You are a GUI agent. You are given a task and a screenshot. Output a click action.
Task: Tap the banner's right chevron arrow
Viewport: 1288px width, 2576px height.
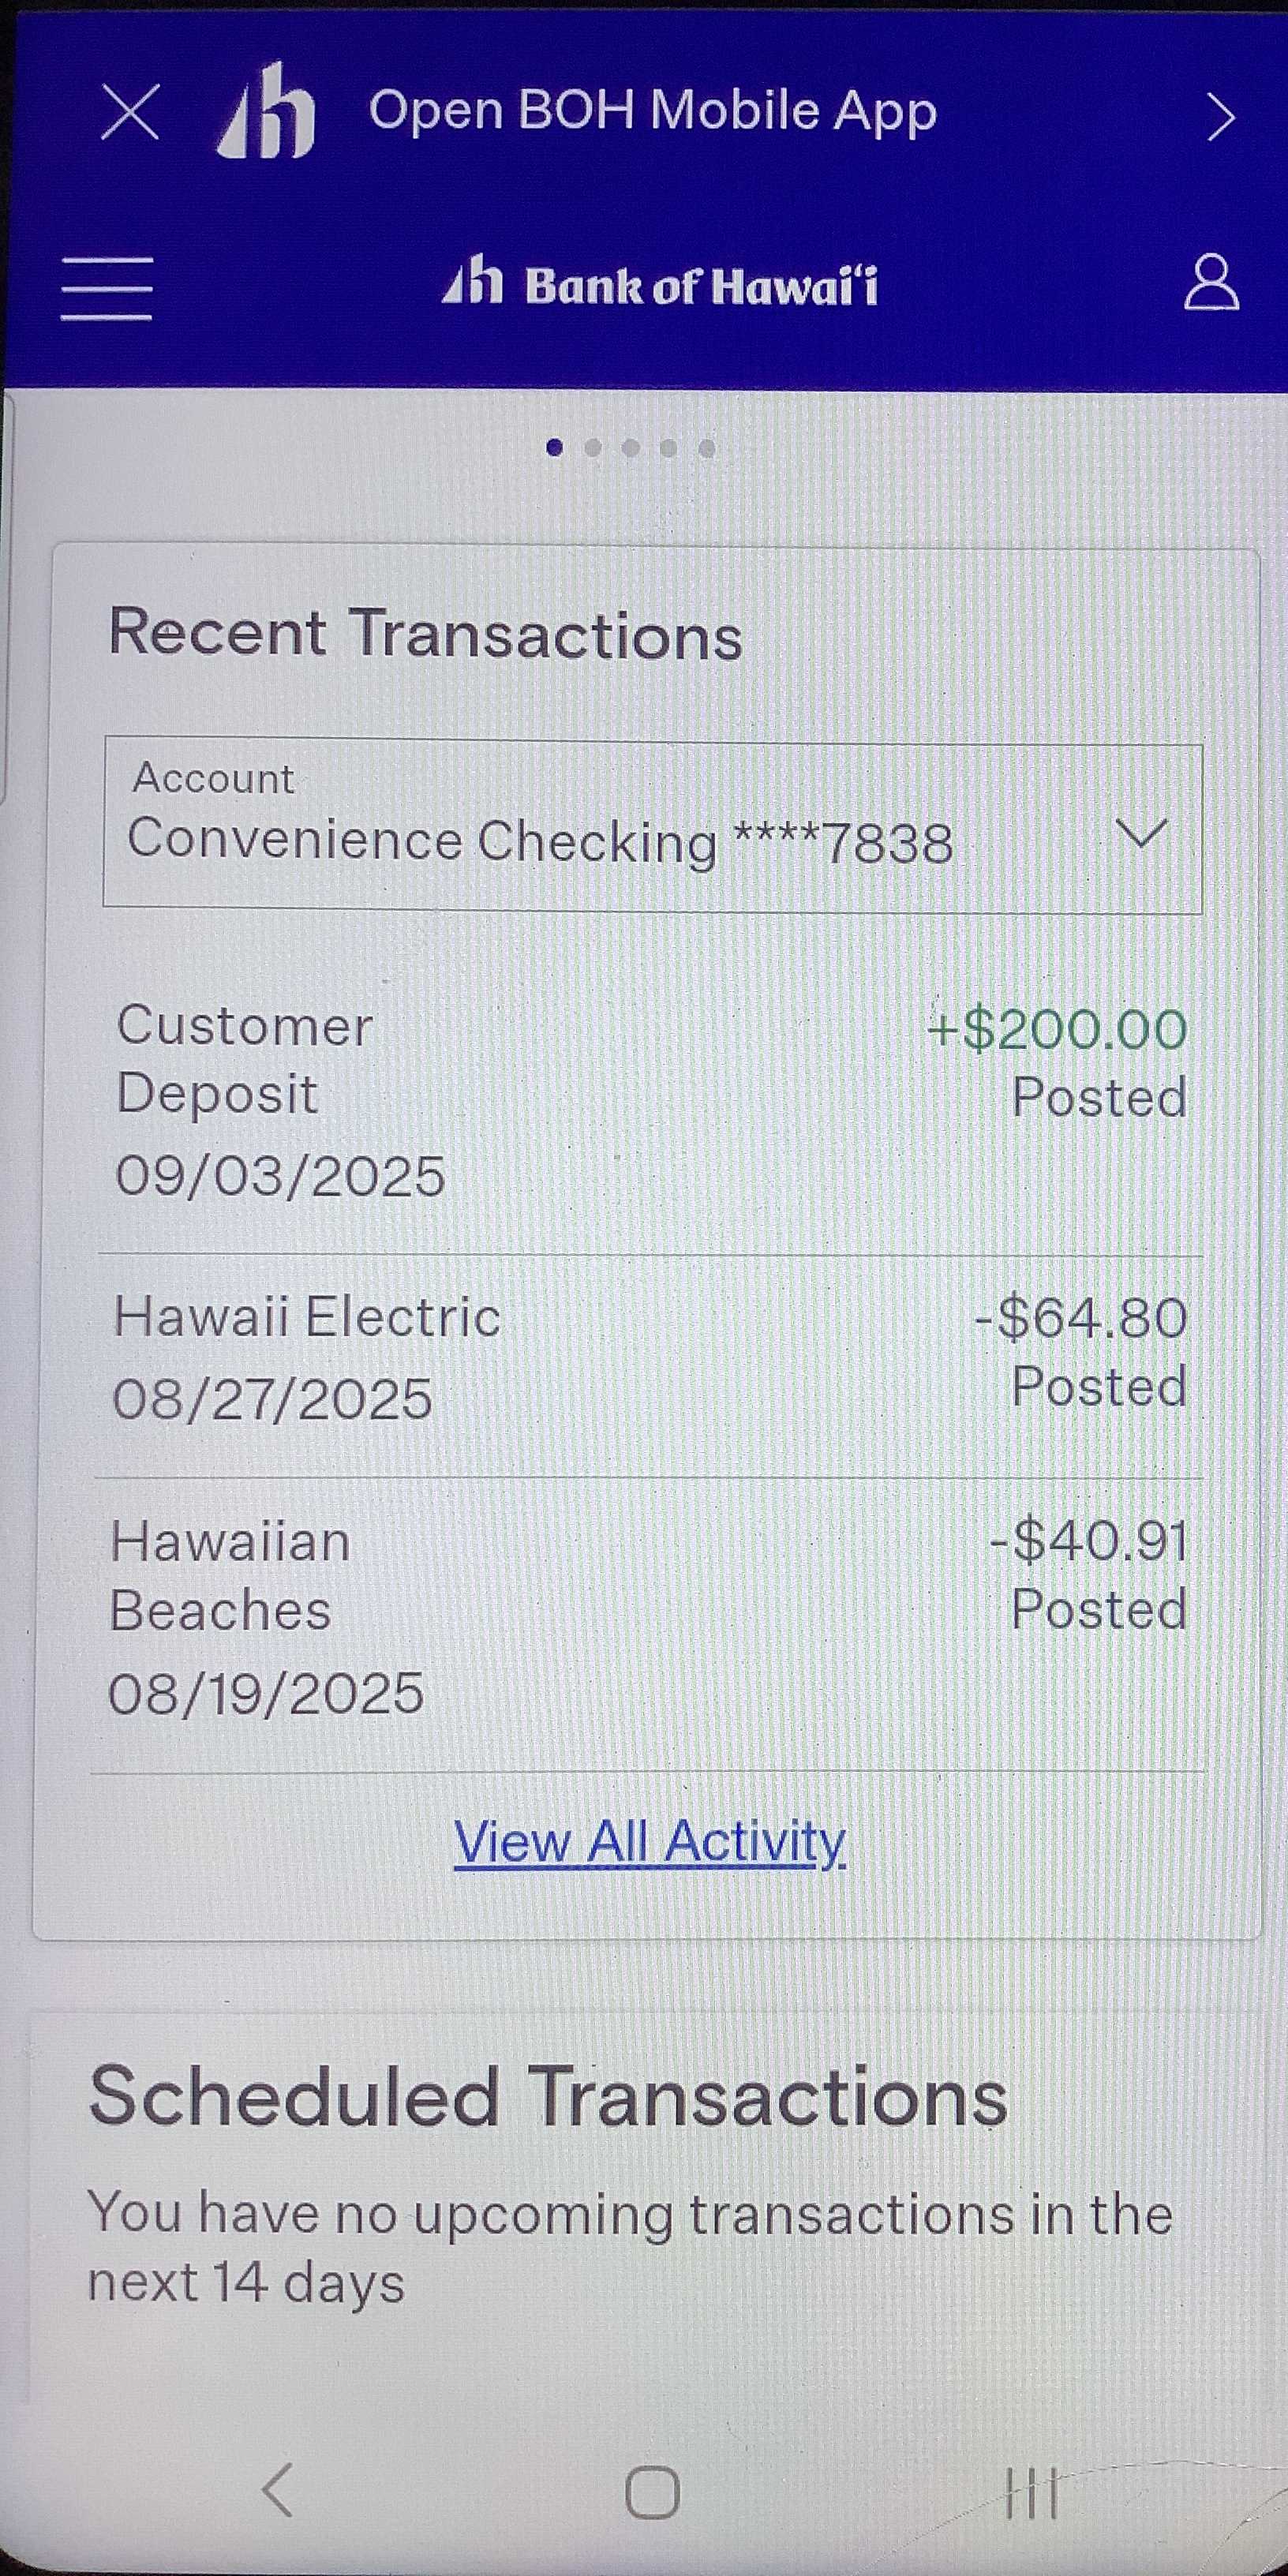[x=1220, y=118]
